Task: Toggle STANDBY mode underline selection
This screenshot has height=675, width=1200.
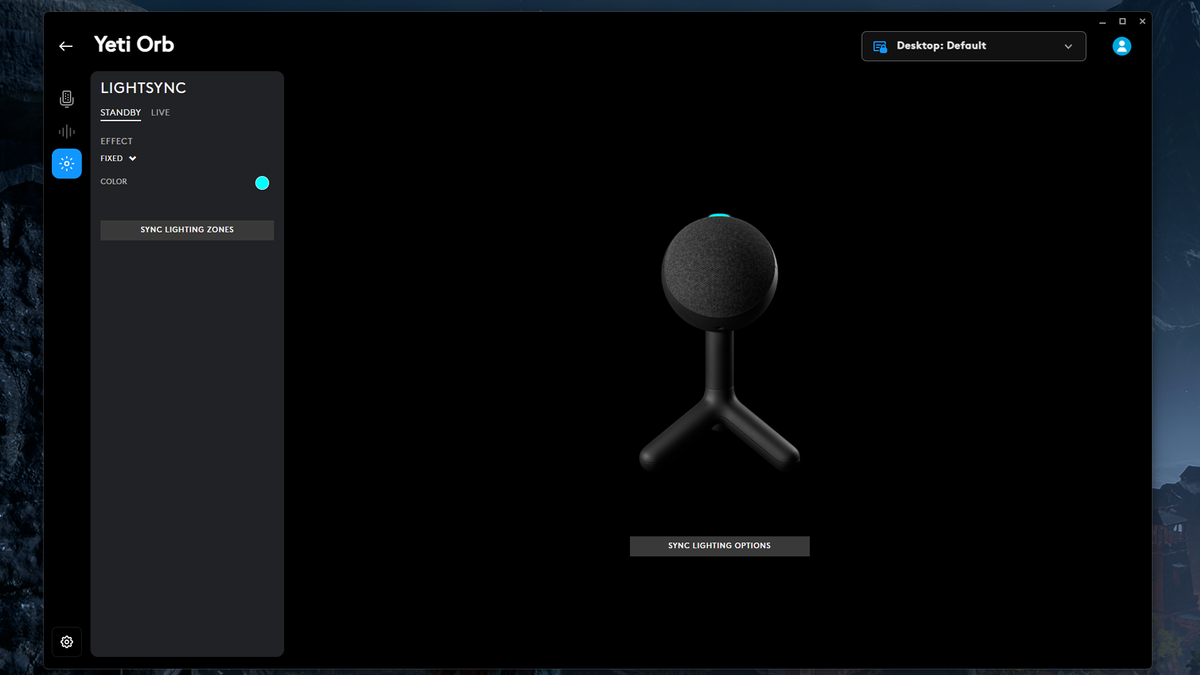Action: click(x=120, y=112)
